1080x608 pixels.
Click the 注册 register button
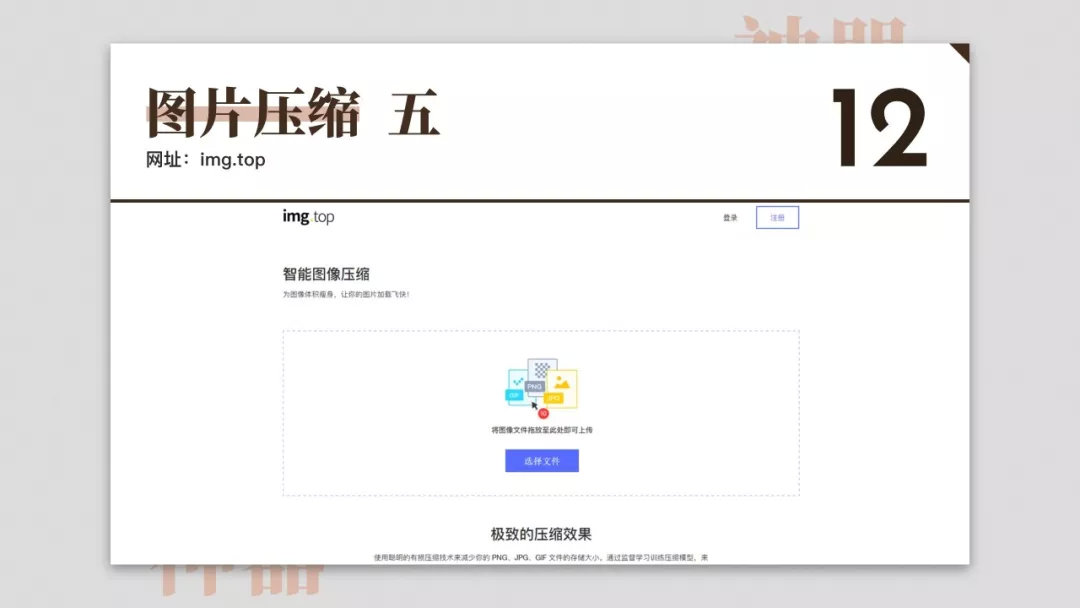(777, 218)
